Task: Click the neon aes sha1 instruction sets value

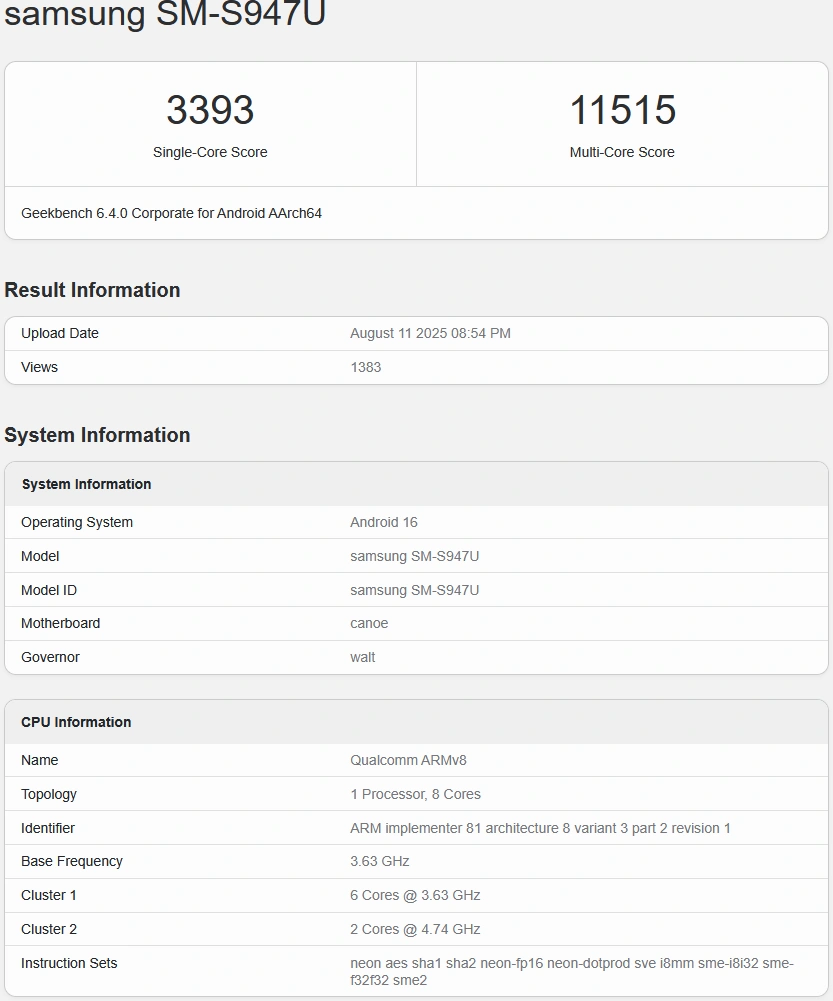Action: (x=572, y=971)
